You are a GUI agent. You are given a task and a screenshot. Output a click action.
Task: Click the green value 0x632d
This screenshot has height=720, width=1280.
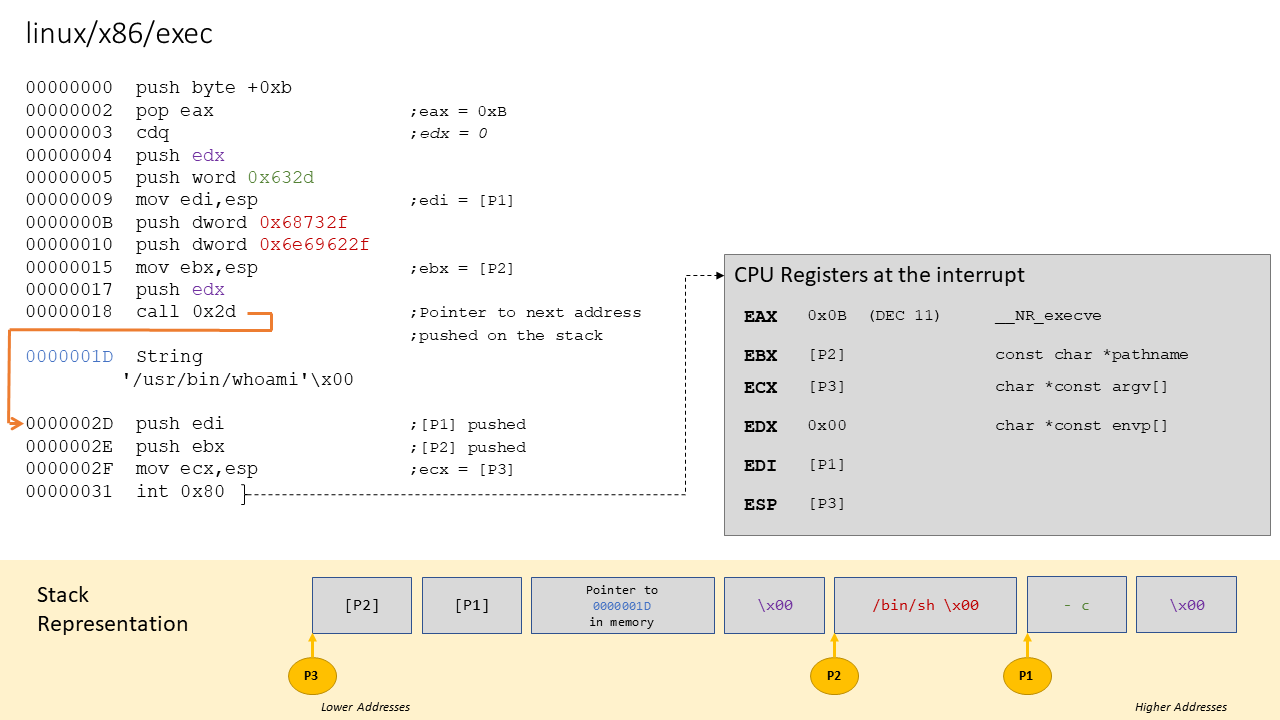coord(281,178)
